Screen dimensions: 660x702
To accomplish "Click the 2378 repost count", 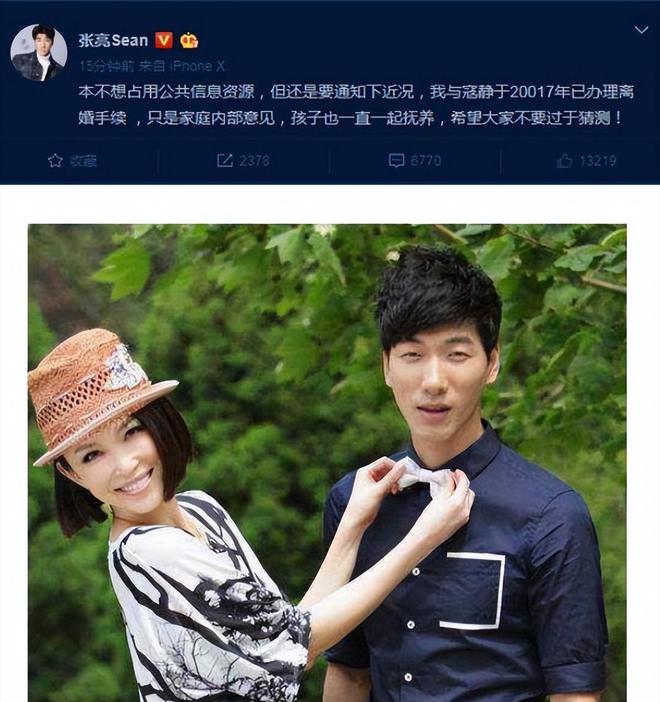I will click(x=254, y=161).
